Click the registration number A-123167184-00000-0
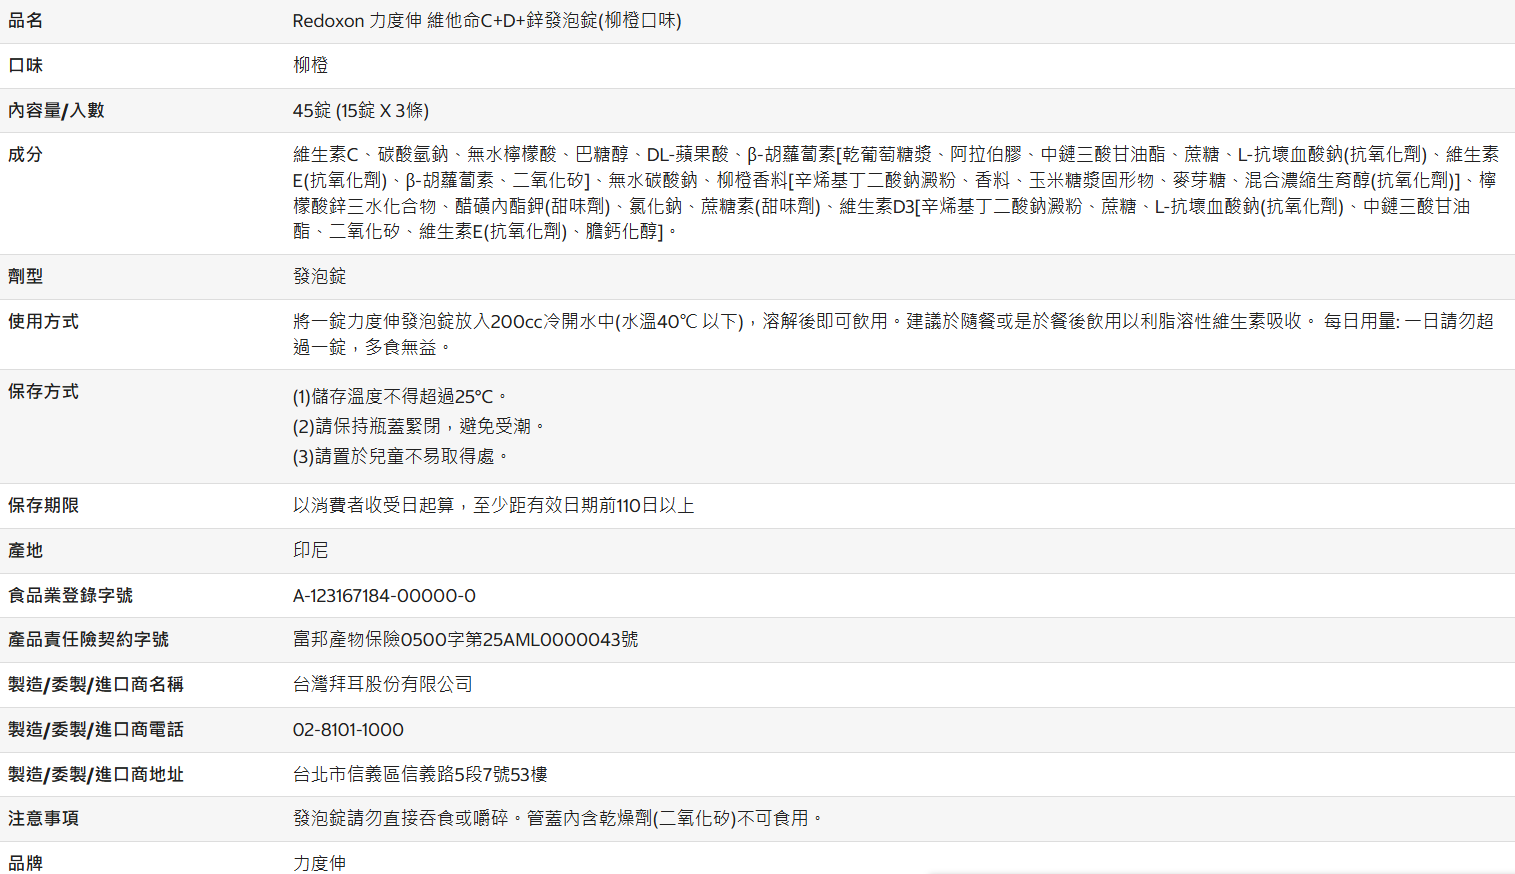This screenshot has height=874, width=1515. [384, 596]
